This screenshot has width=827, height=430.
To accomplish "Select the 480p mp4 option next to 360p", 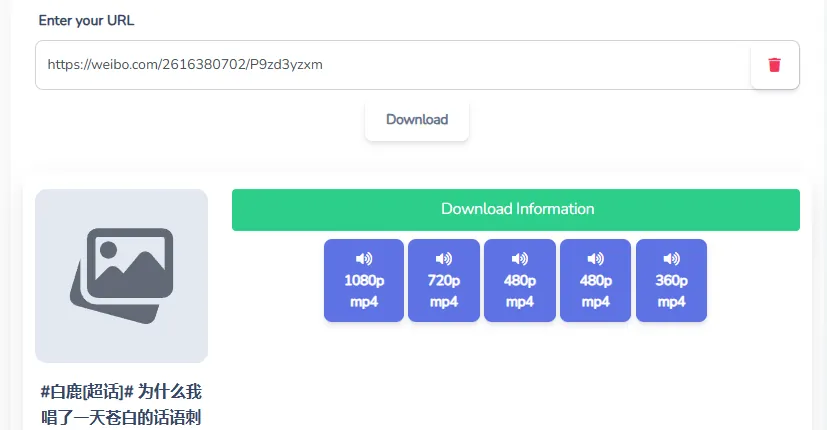I will pos(595,280).
